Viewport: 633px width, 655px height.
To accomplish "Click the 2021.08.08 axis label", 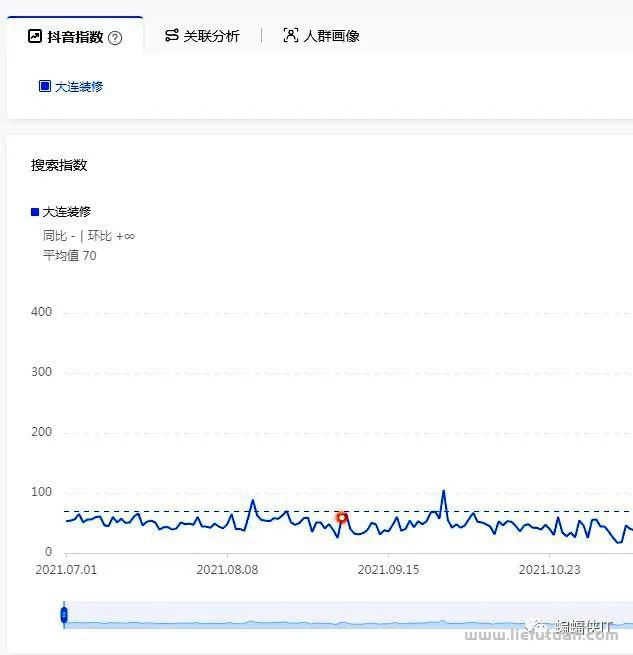I will coord(227,570).
